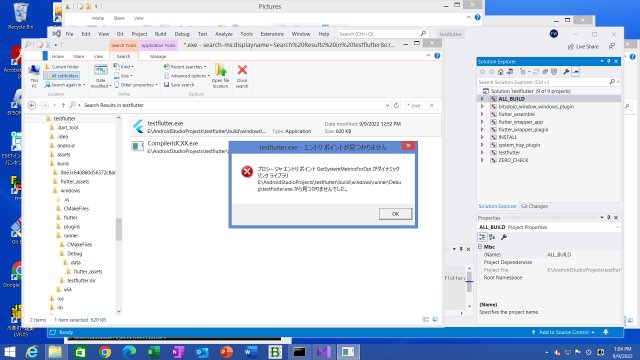Open the Search again in dropdown
The width and height of the screenshot is (640, 360).
(x=65, y=85)
